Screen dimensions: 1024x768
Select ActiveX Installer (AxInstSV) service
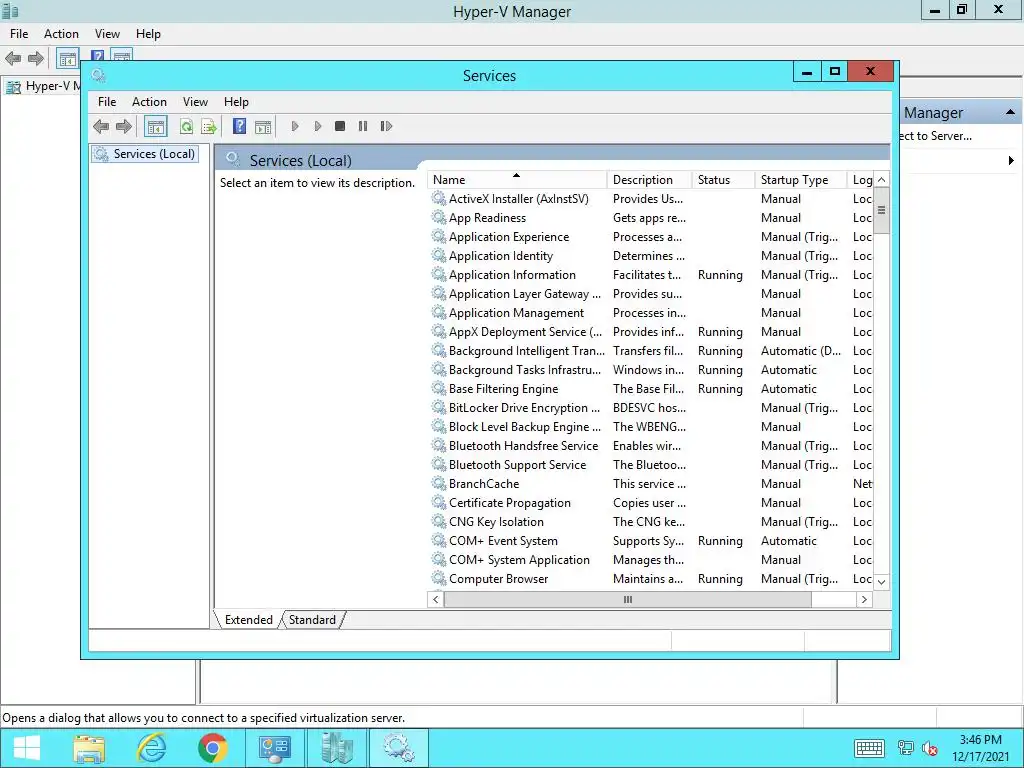click(x=650, y=199)
